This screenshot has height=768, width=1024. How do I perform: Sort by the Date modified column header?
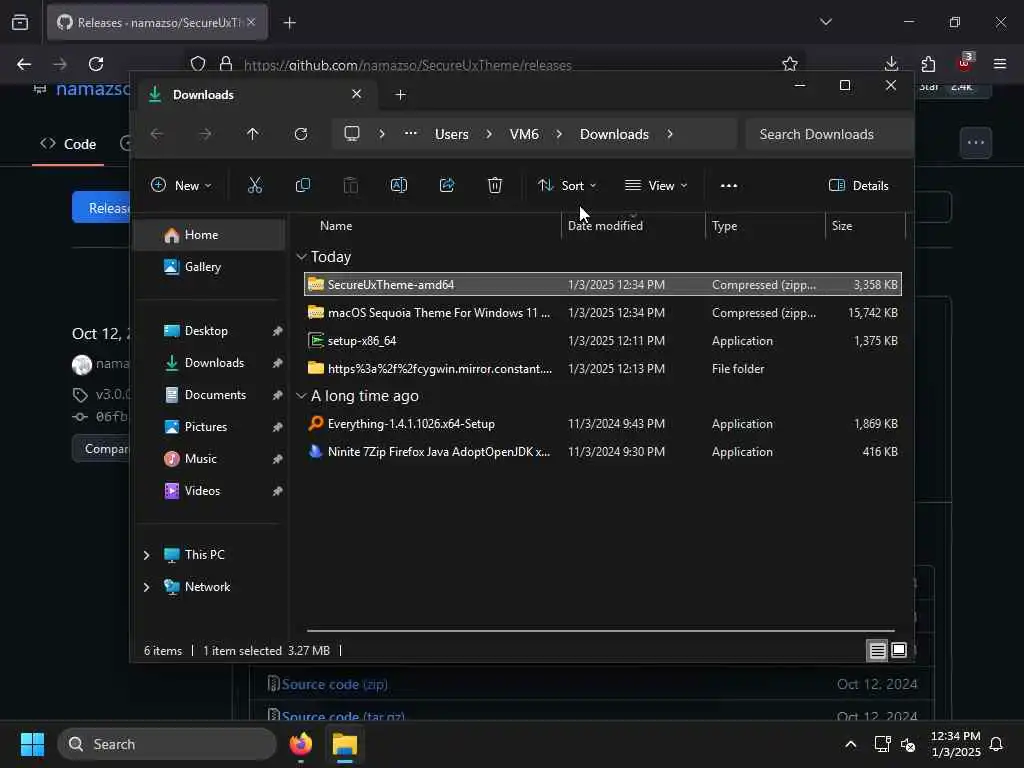point(632,226)
